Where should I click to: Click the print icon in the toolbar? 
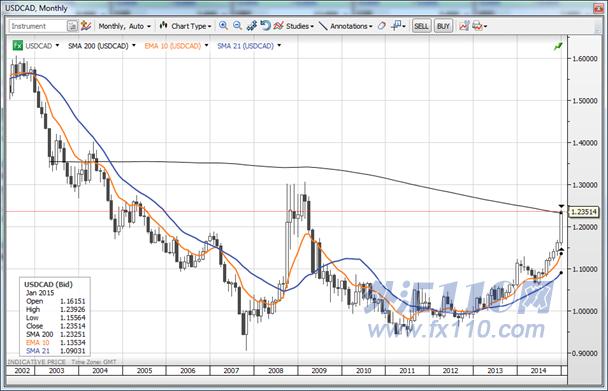pos(478,26)
